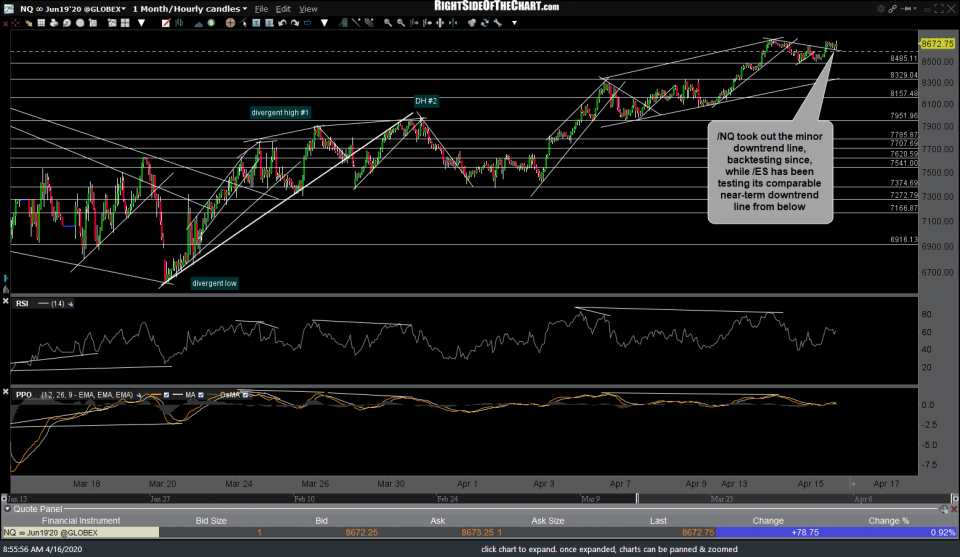Click the scrollbar right arrow near Apr 6
This screenshot has height=557, width=960.
tap(954, 499)
